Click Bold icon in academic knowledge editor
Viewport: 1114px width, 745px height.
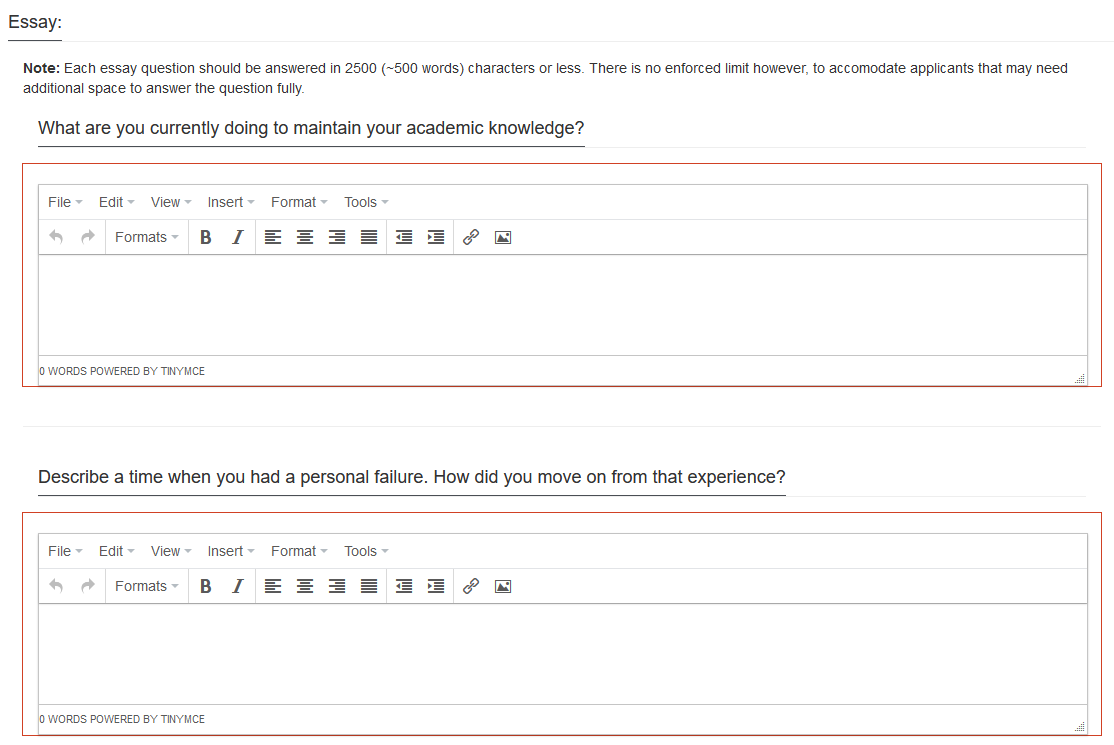[205, 237]
